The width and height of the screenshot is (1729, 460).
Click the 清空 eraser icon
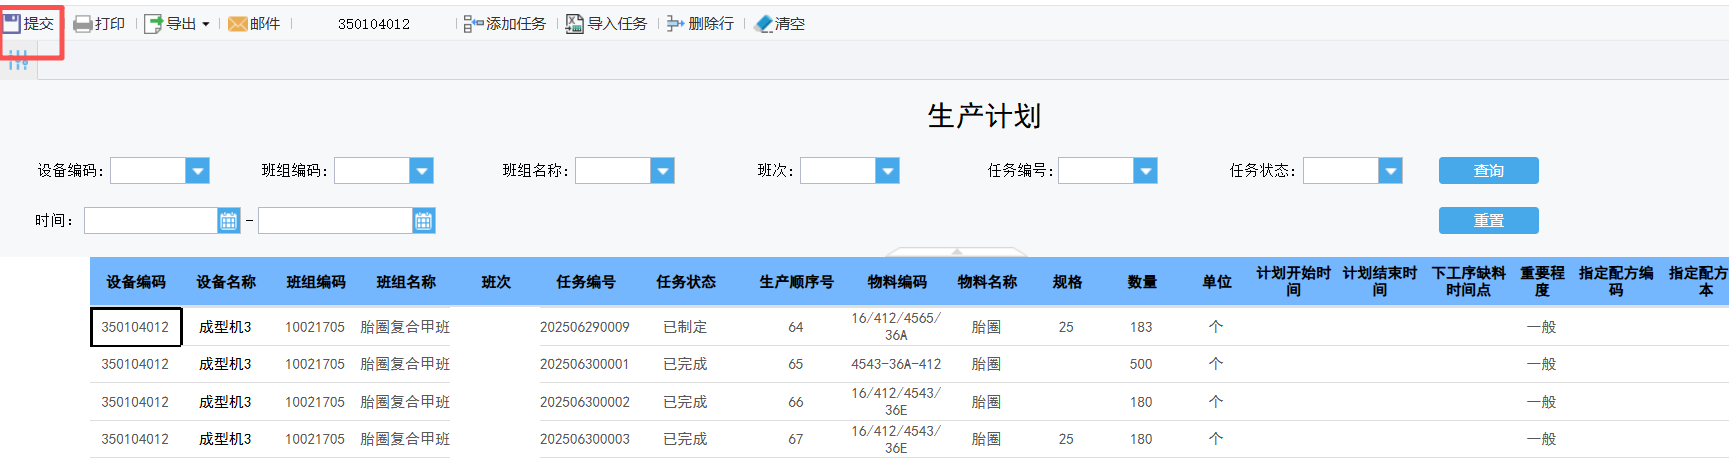(x=764, y=24)
